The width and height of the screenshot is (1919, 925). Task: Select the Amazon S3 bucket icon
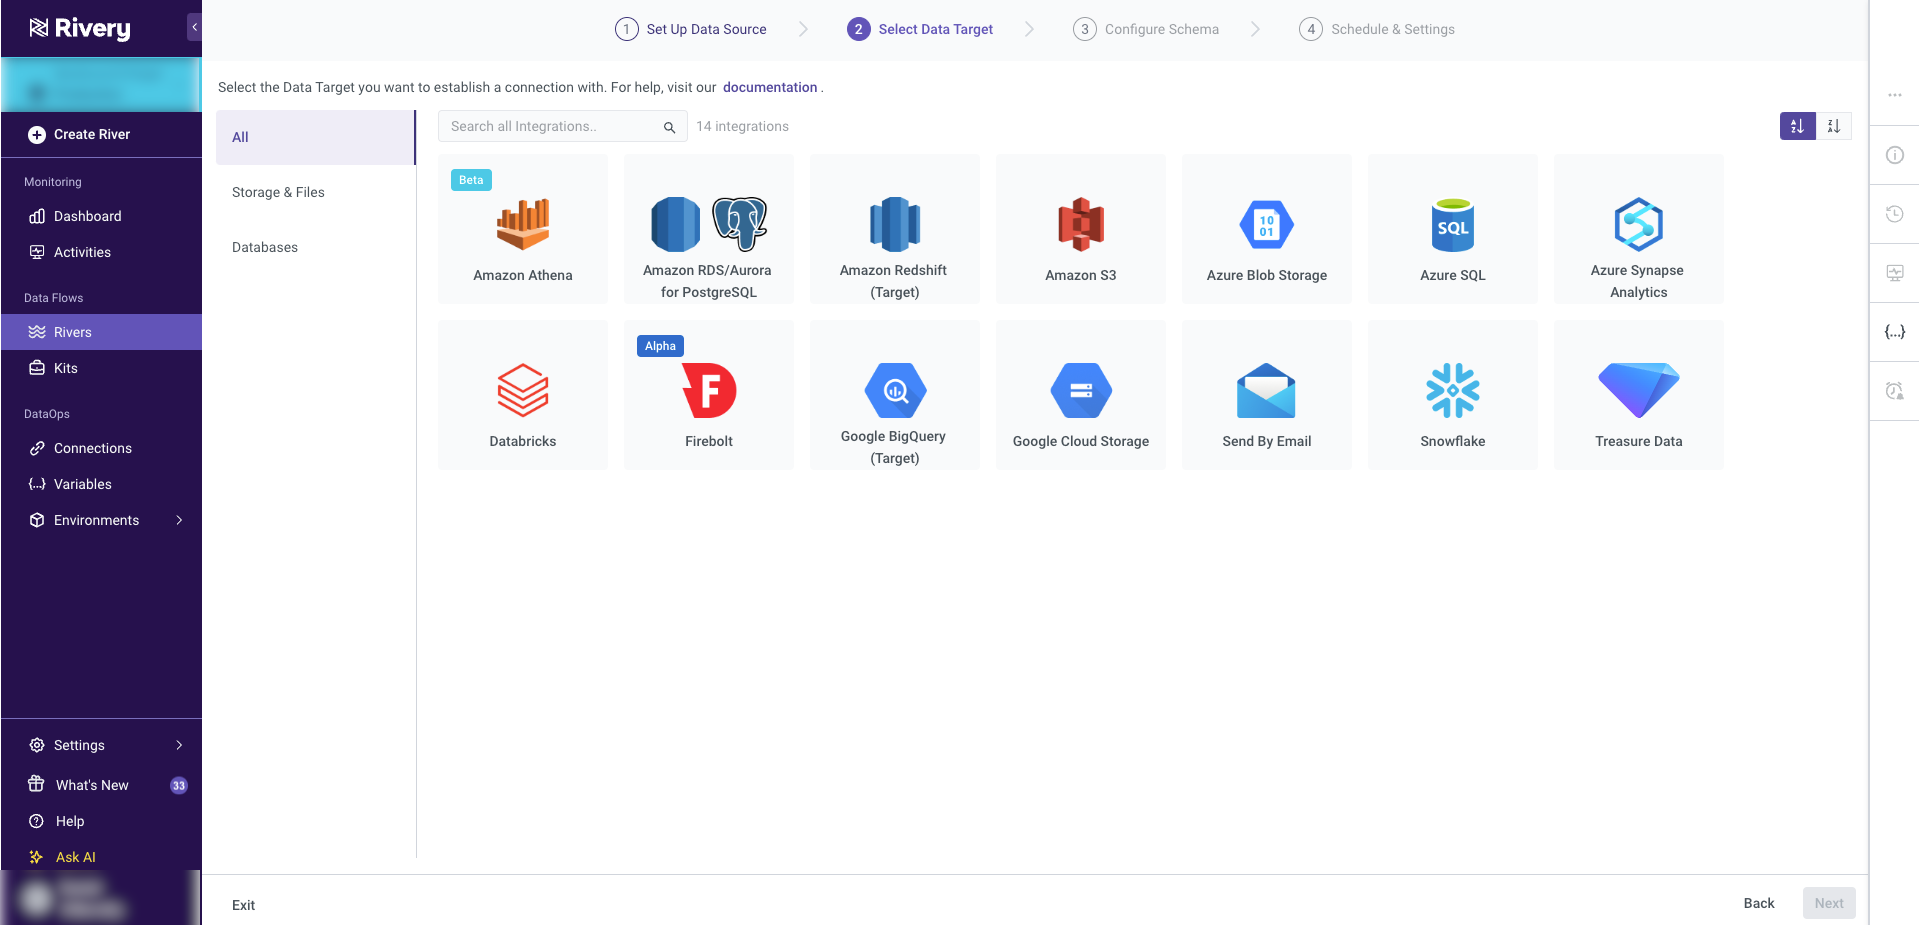click(1081, 224)
